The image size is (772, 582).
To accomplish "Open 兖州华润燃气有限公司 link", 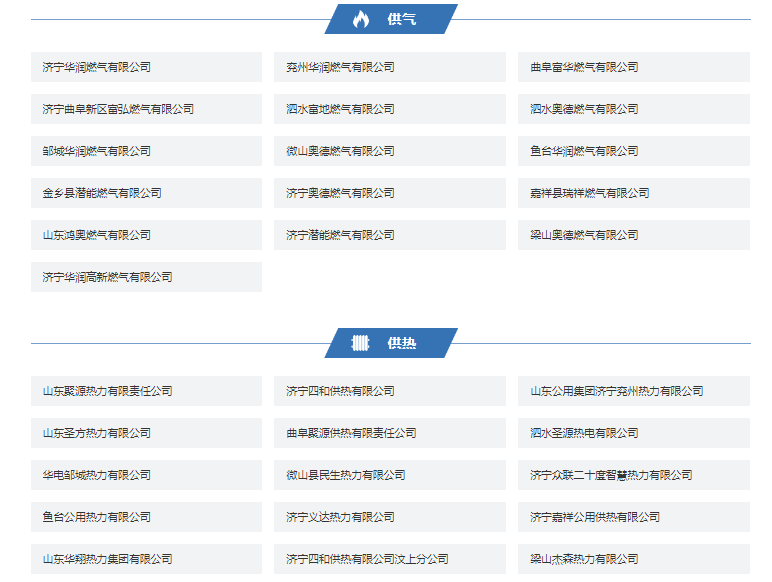I will (390, 67).
